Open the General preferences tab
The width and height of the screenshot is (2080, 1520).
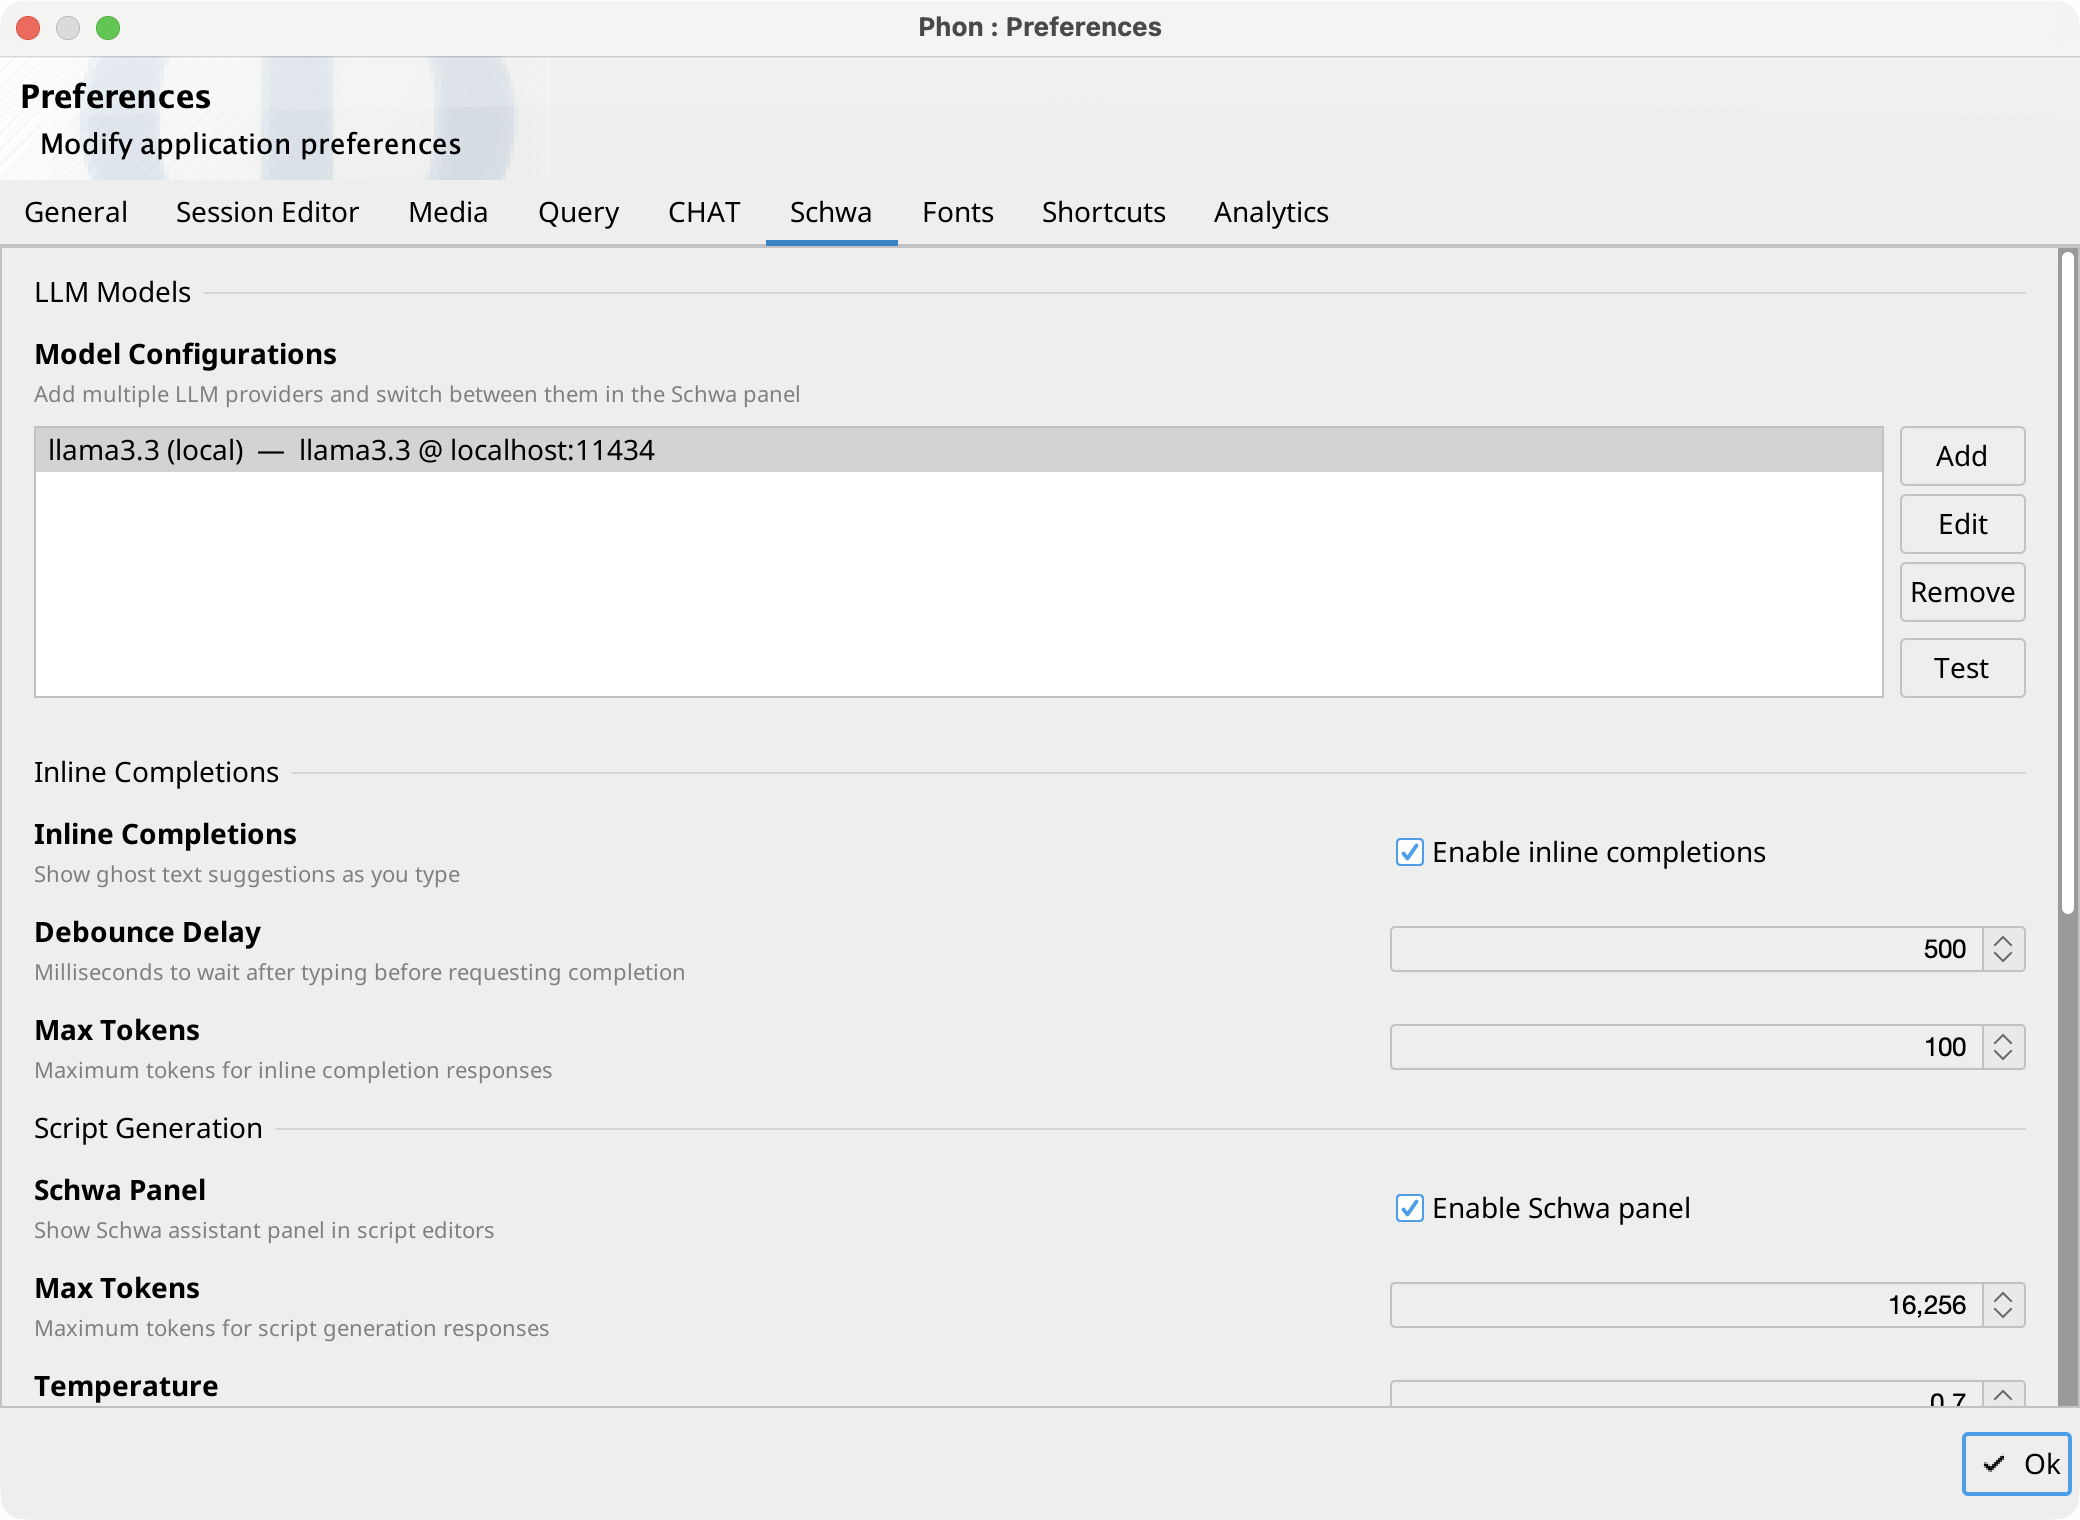(76, 212)
